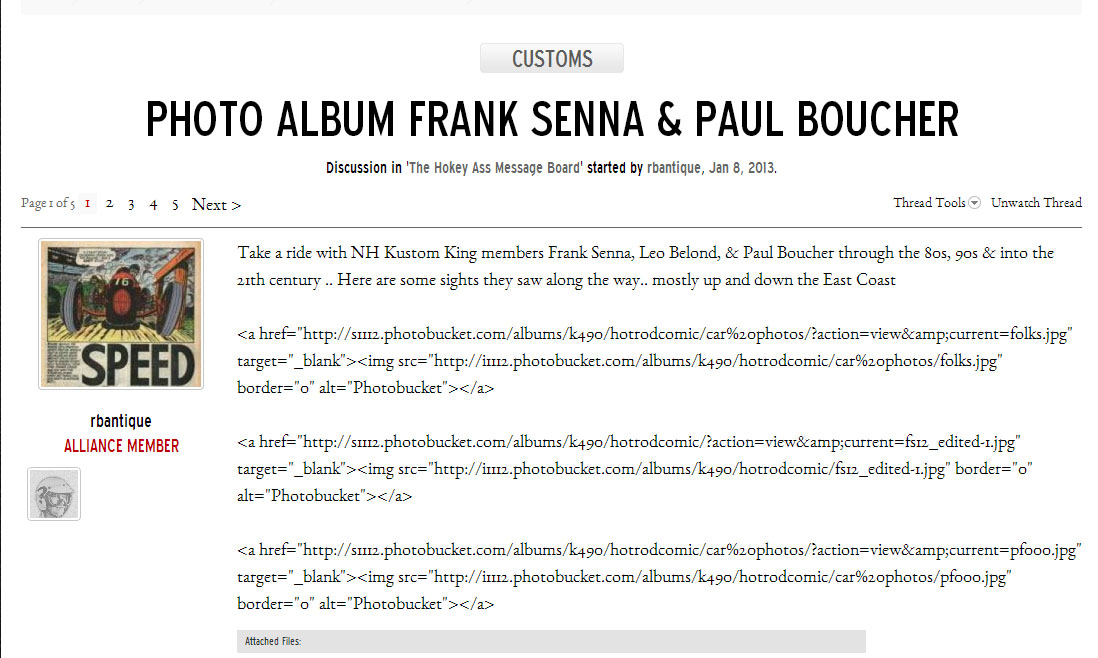Click the CUSTOMS prefix button
This screenshot has width=1098, height=658.
pos(552,59)
